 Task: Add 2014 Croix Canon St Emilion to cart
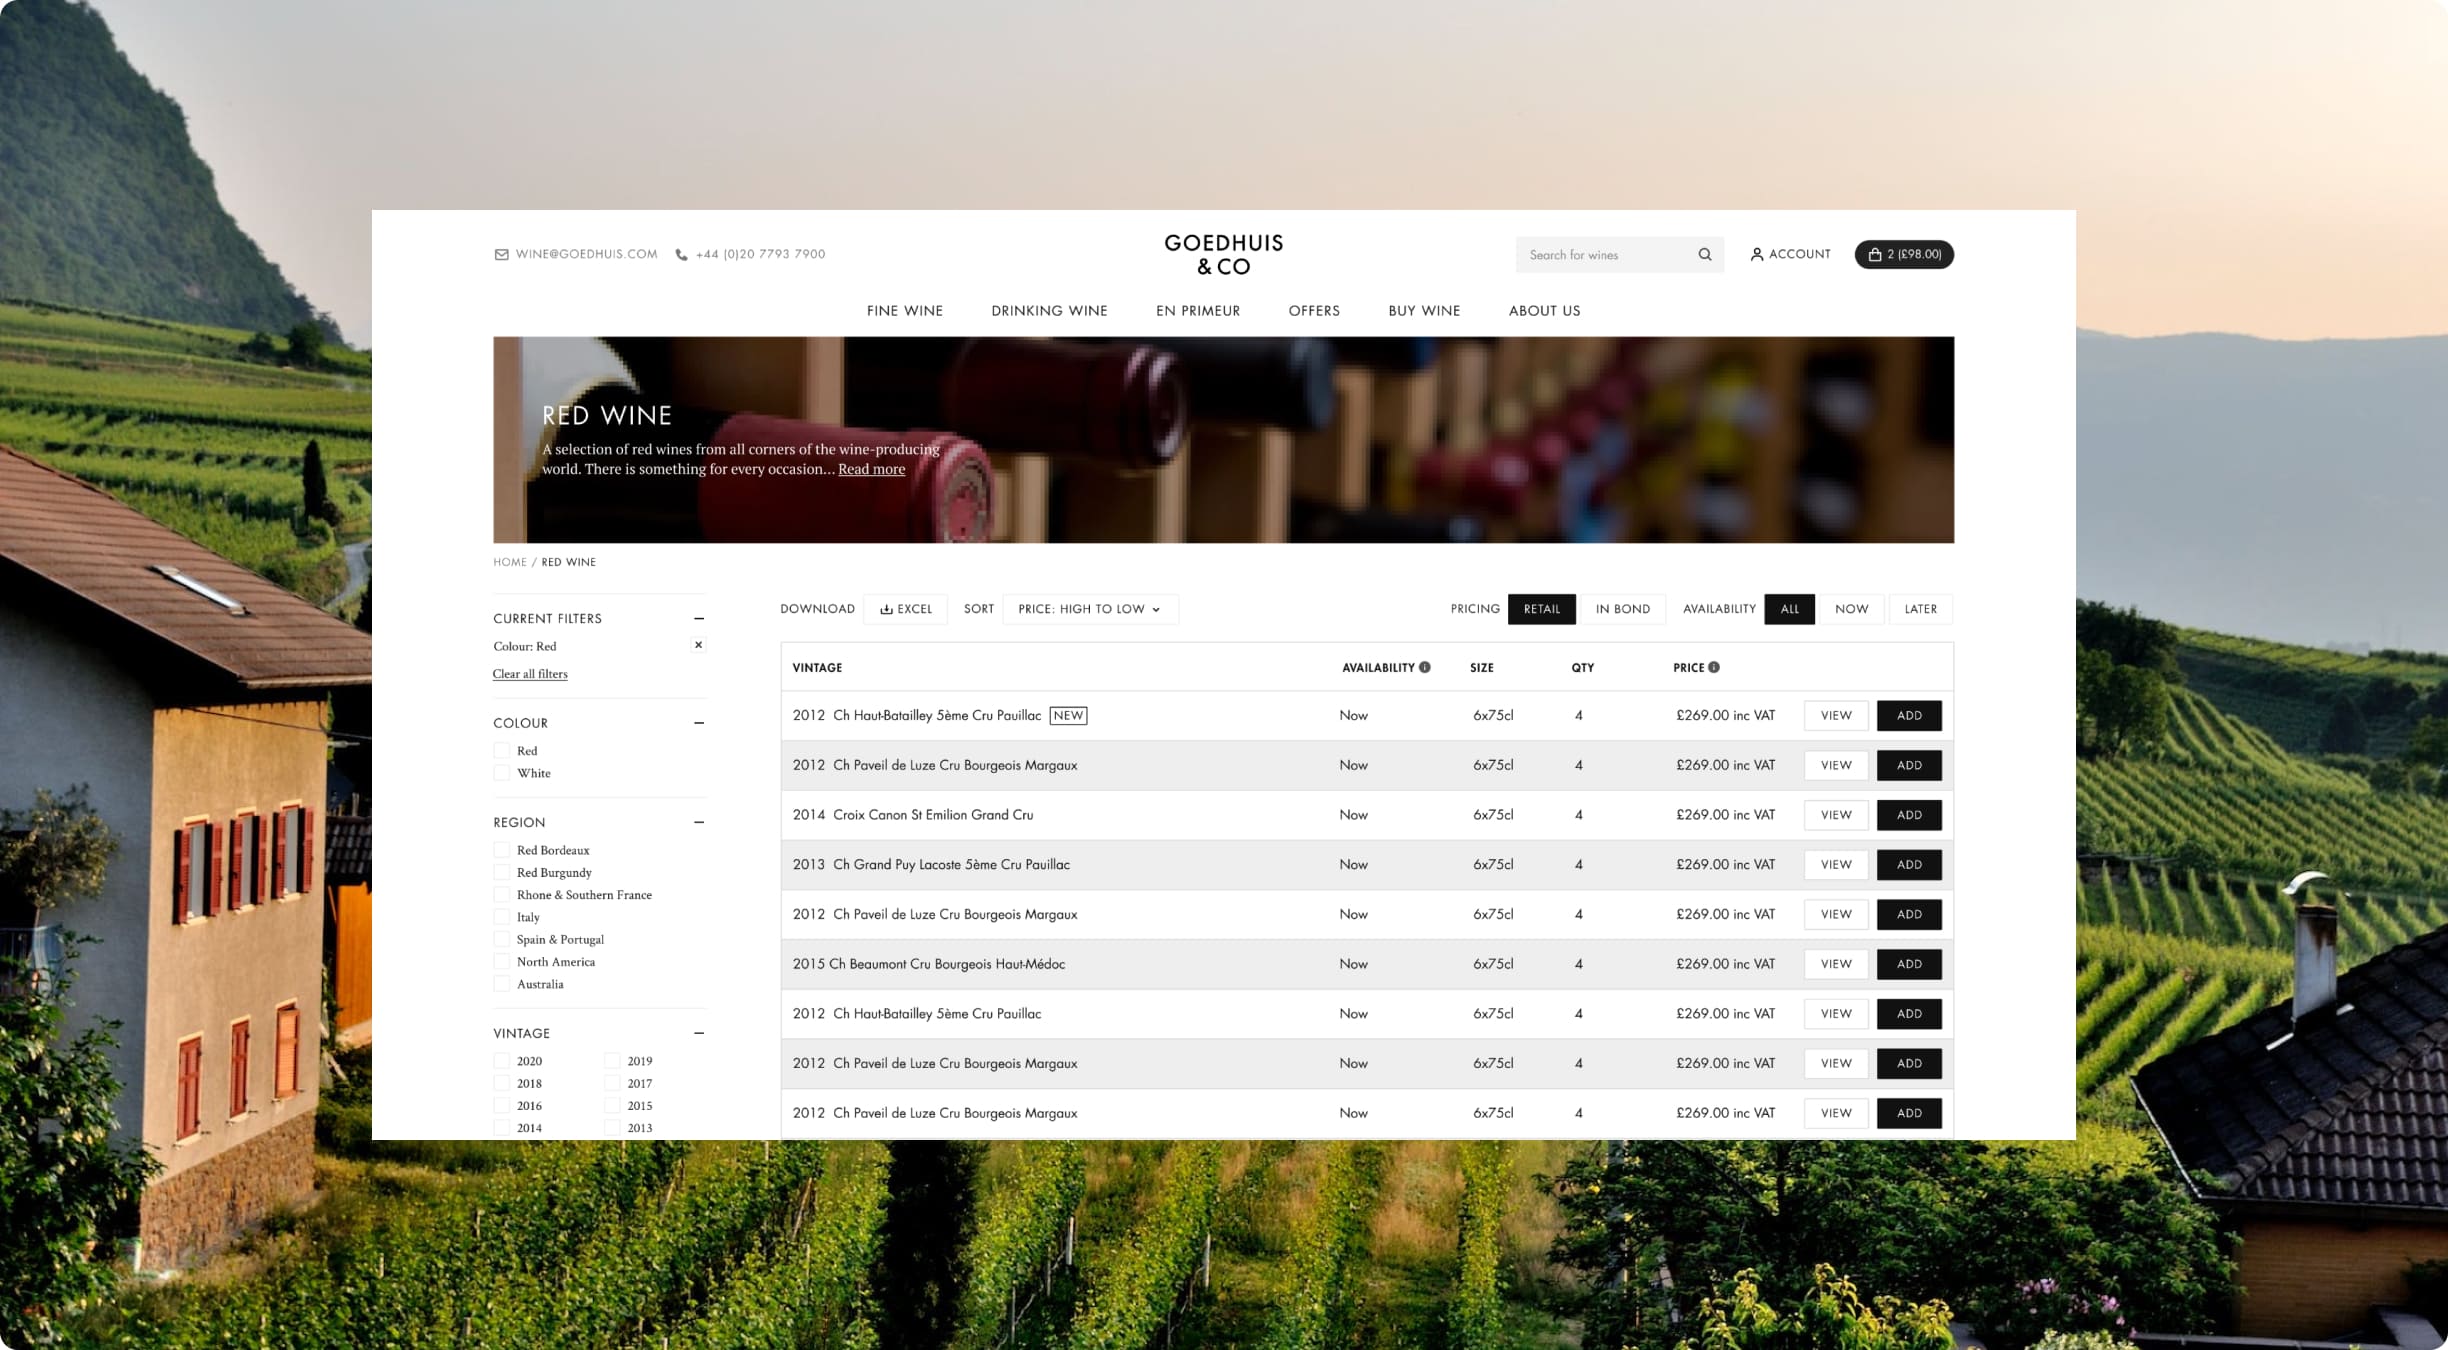[x=1908, y=815]
